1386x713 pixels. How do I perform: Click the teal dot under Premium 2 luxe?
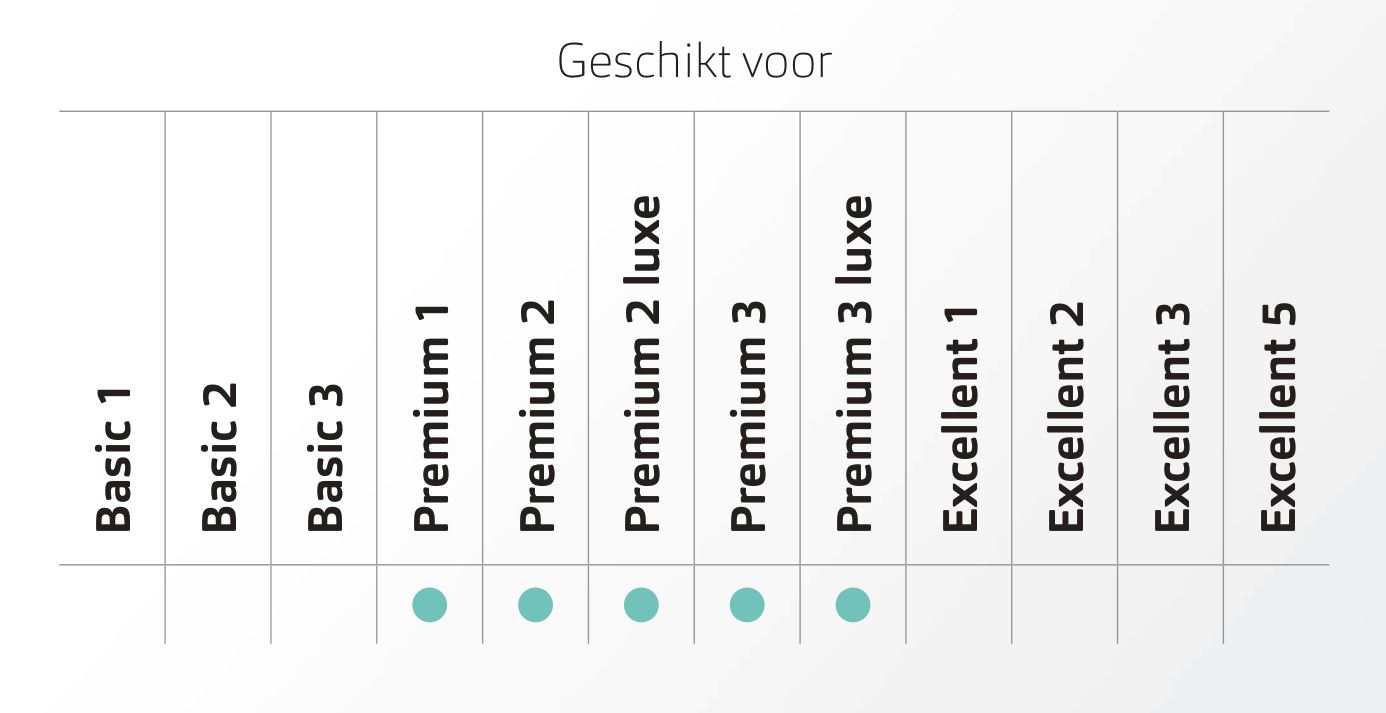[x=641, y=604]
